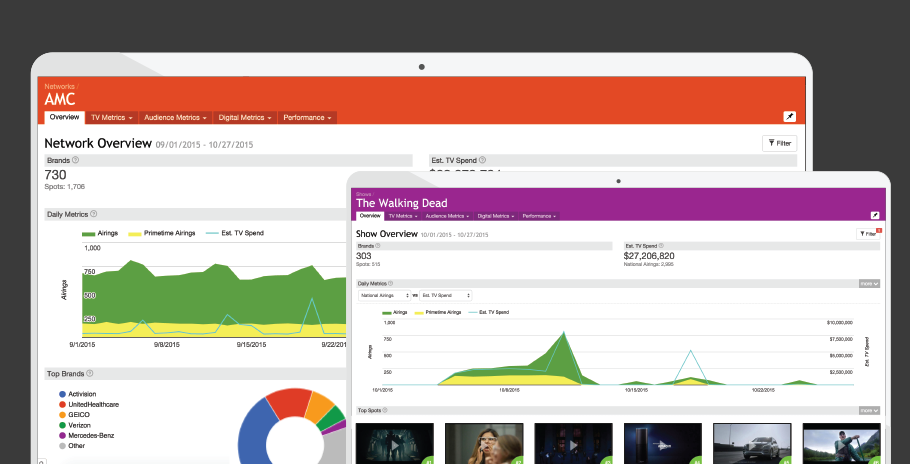The image size is (910, 464).
Task: Open help icon beside Walking Dead Est. TV Spend
Action: (661, 246)
